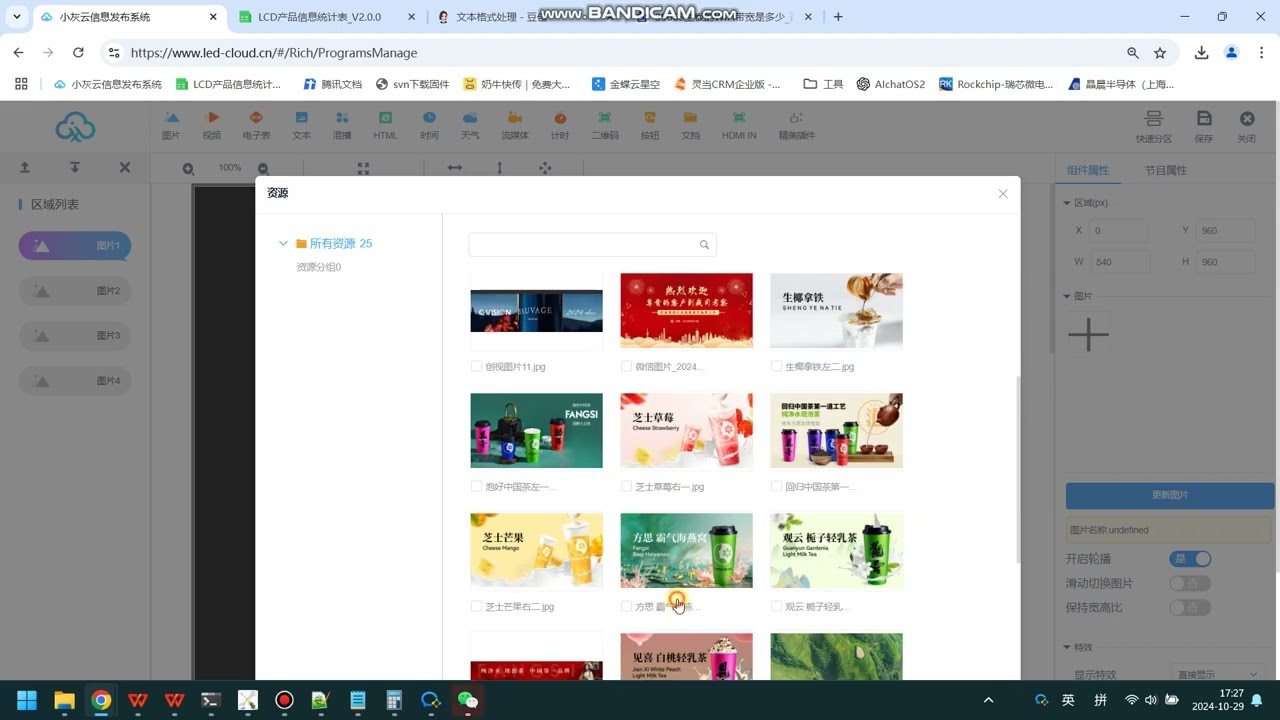
Task: Add a 流媒体 streaming media component
Action: (515, 126)
